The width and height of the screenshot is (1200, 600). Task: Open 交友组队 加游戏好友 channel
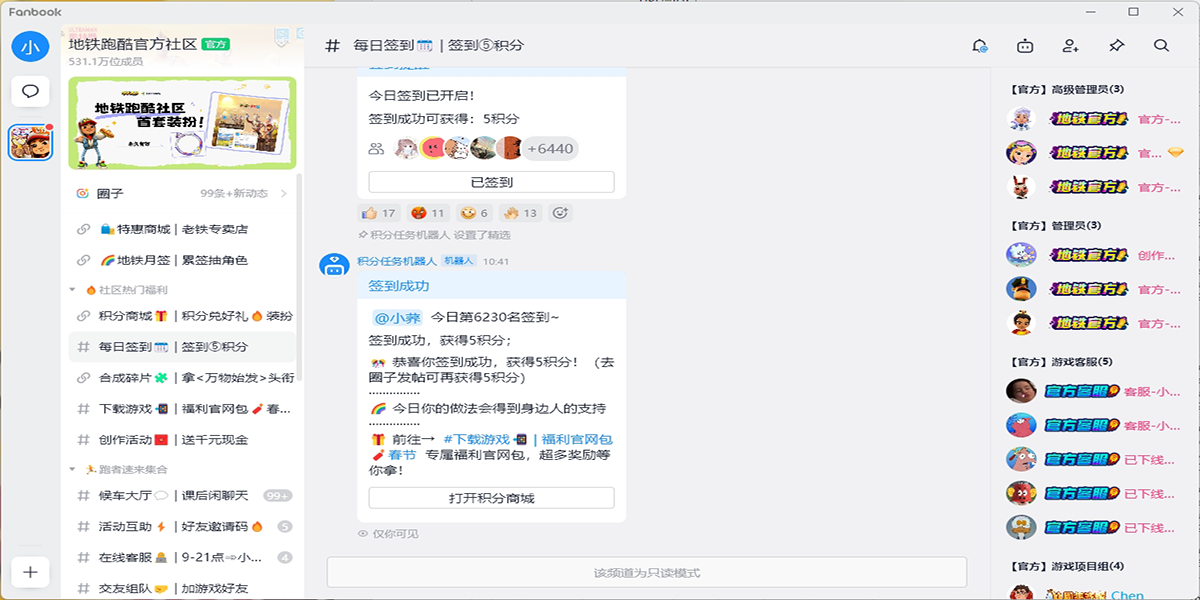pyautogui.click(x=181, y=589)
